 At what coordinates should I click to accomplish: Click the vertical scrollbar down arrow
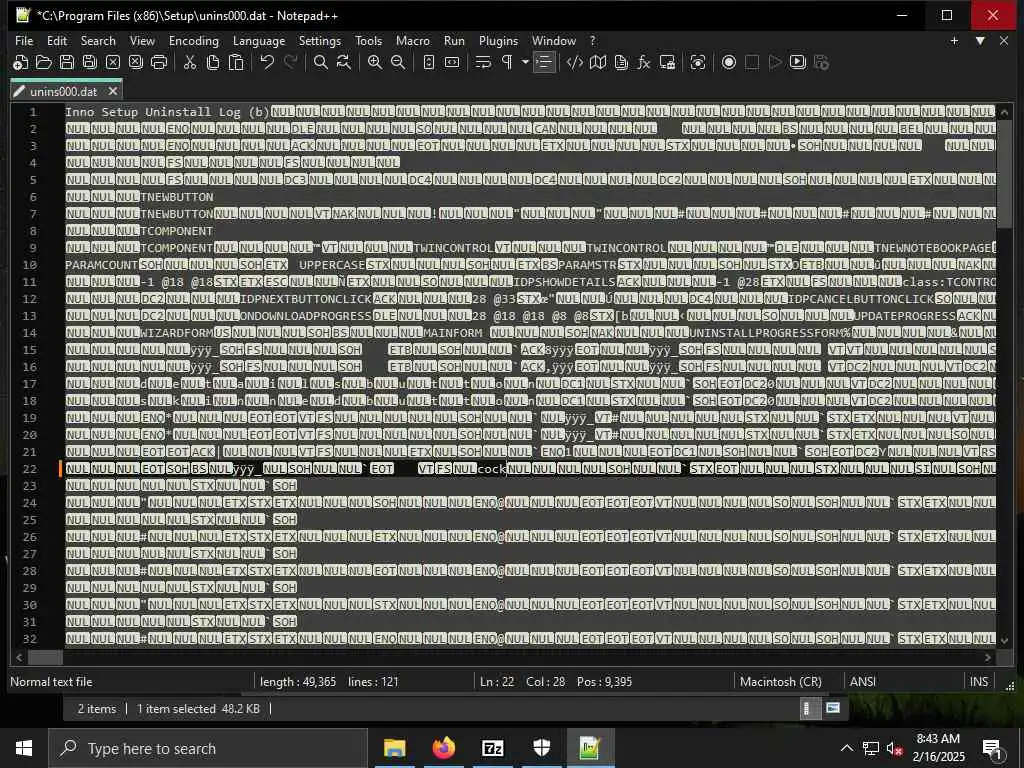coord(1004,640)
